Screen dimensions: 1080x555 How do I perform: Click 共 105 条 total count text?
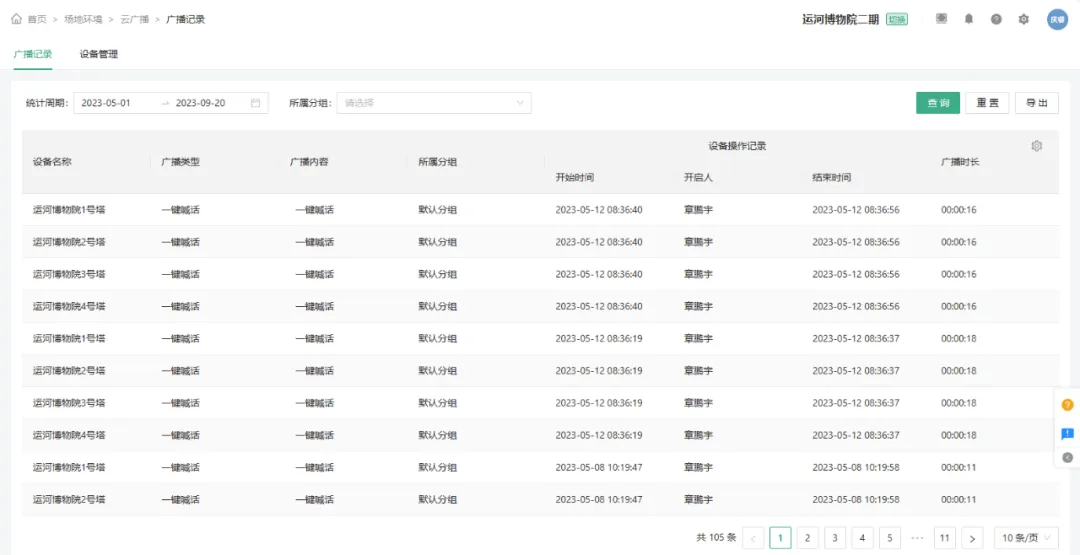tap(716, 538)
